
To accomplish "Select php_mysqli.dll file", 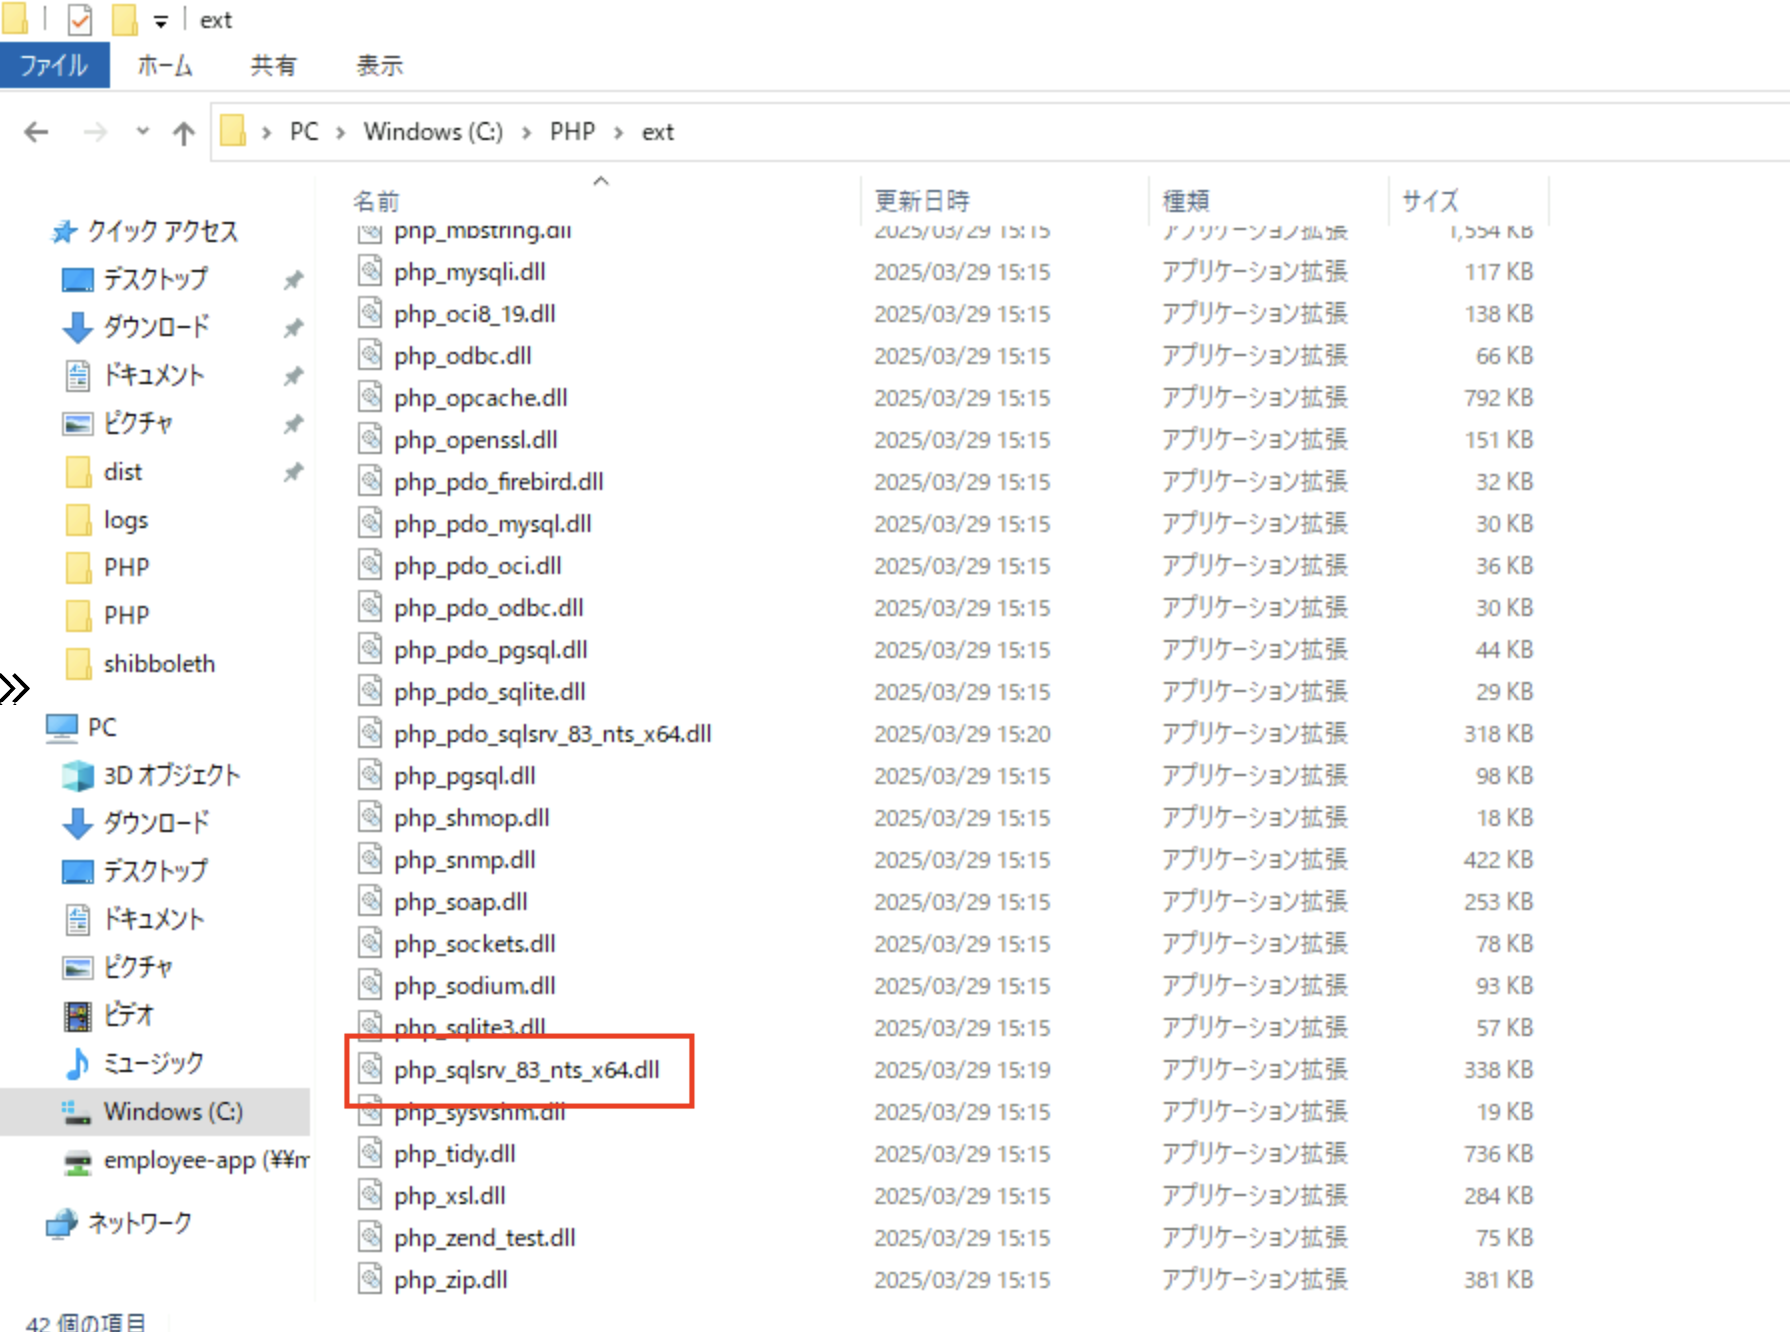I will (470, 272).
